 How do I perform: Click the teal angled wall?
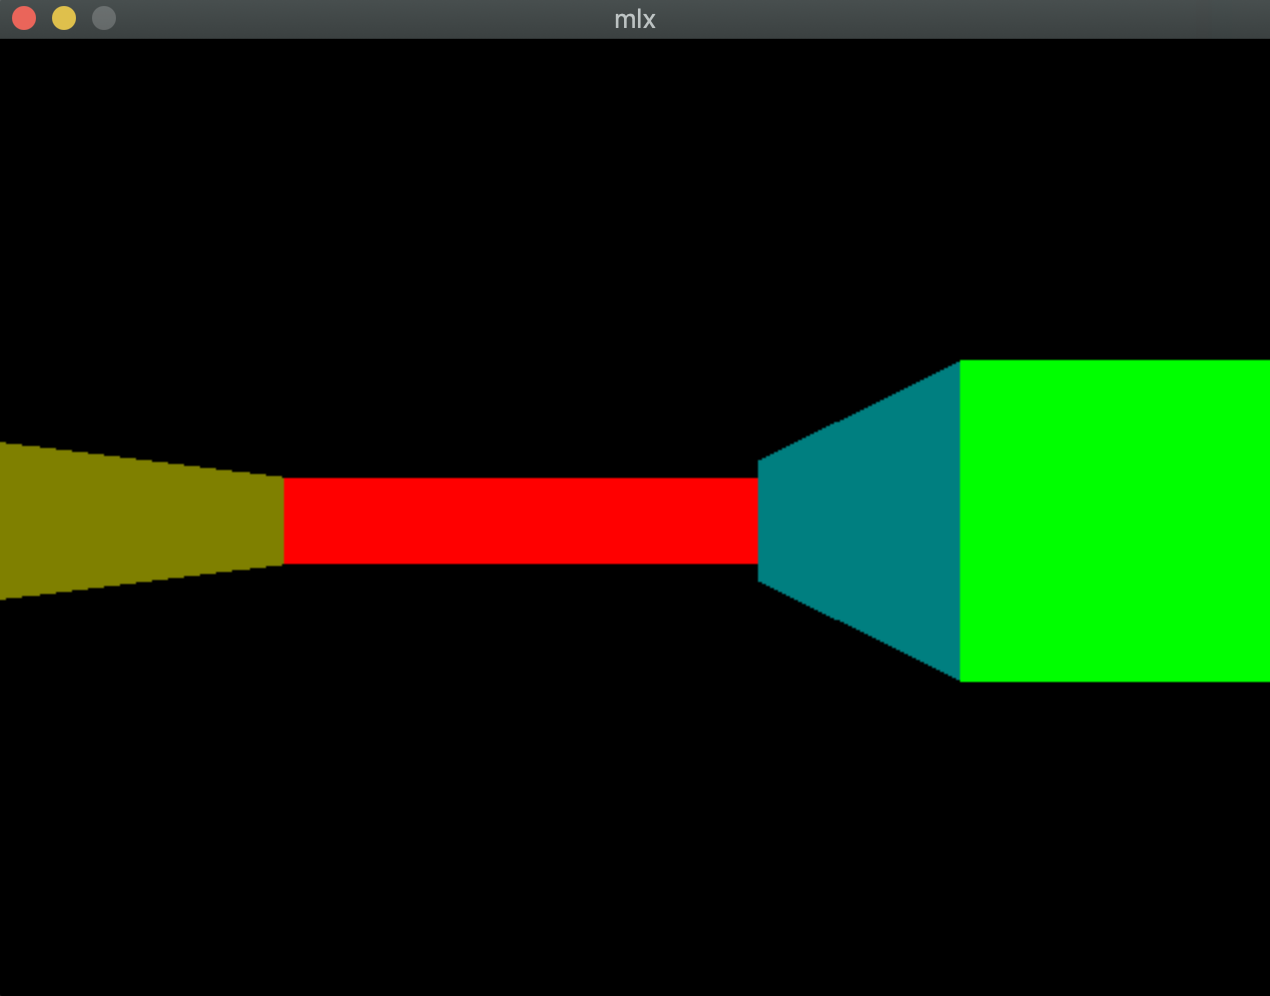(859, 521)
